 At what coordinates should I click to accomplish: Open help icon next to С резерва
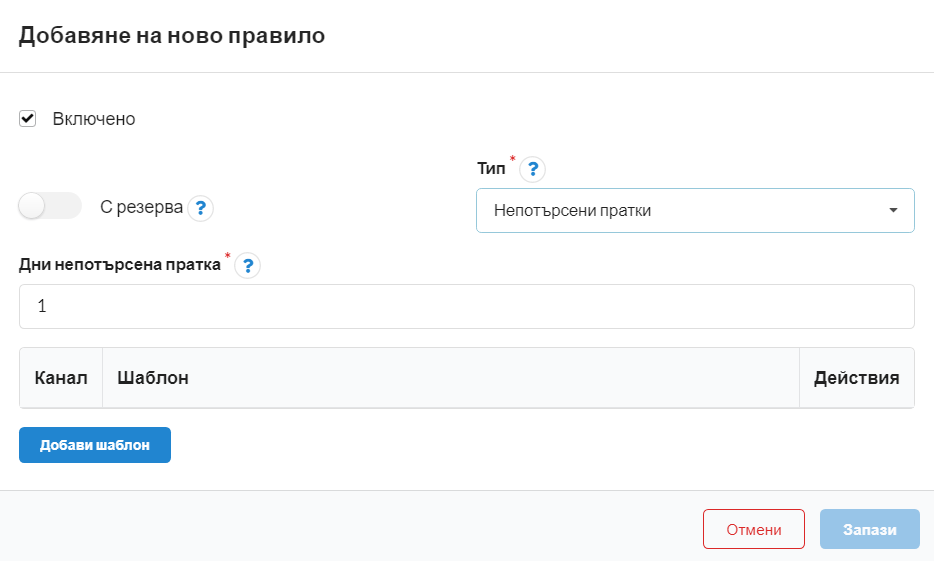(201, 208)
